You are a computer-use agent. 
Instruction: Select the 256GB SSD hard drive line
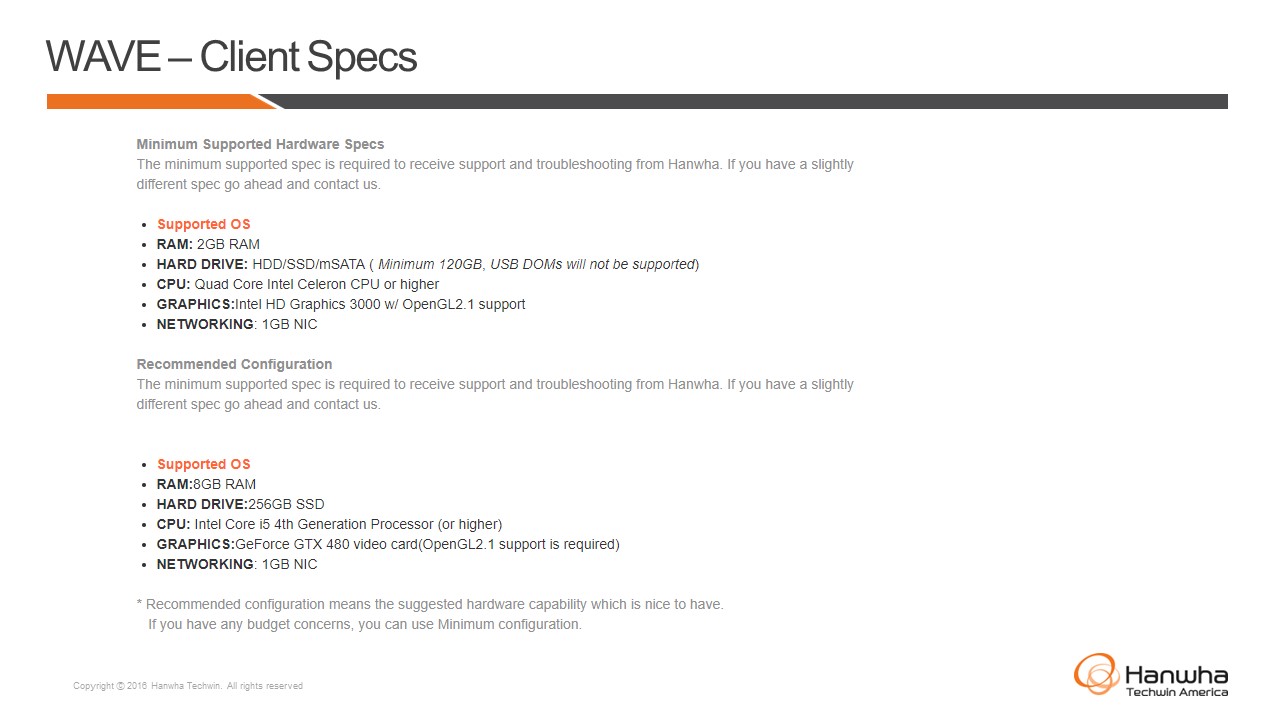point(240,504)
